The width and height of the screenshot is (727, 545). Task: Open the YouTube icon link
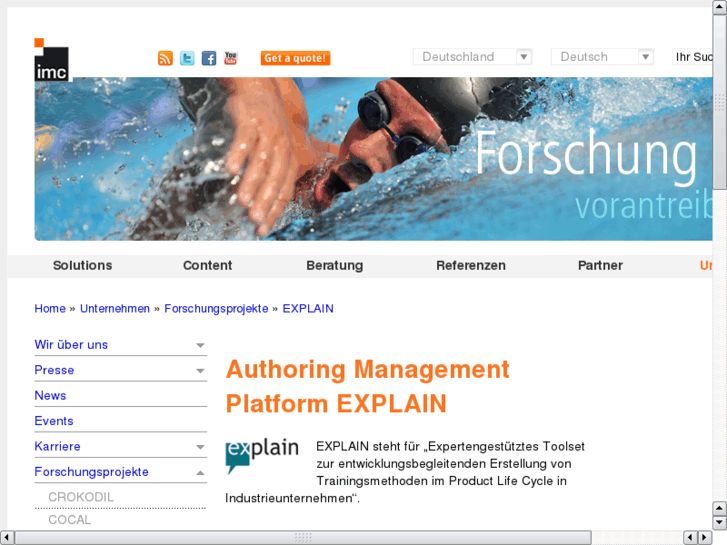click(230, 58)
